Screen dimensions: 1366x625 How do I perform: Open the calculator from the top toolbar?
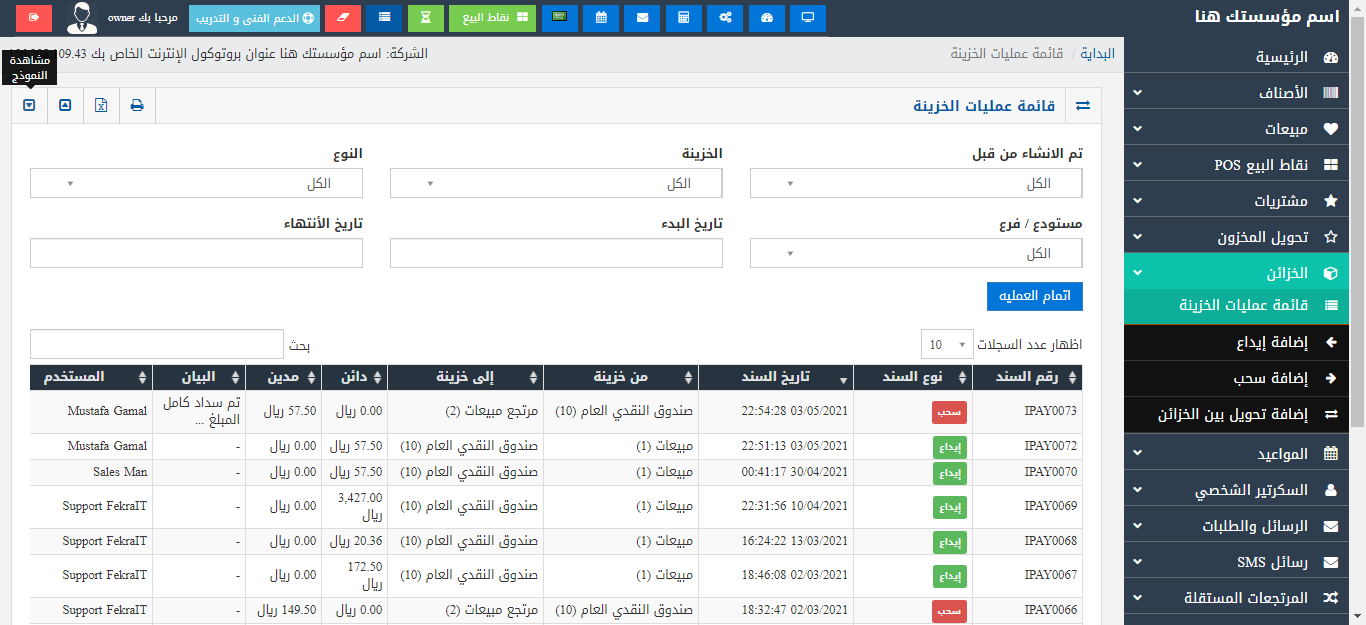coord(683,18)
